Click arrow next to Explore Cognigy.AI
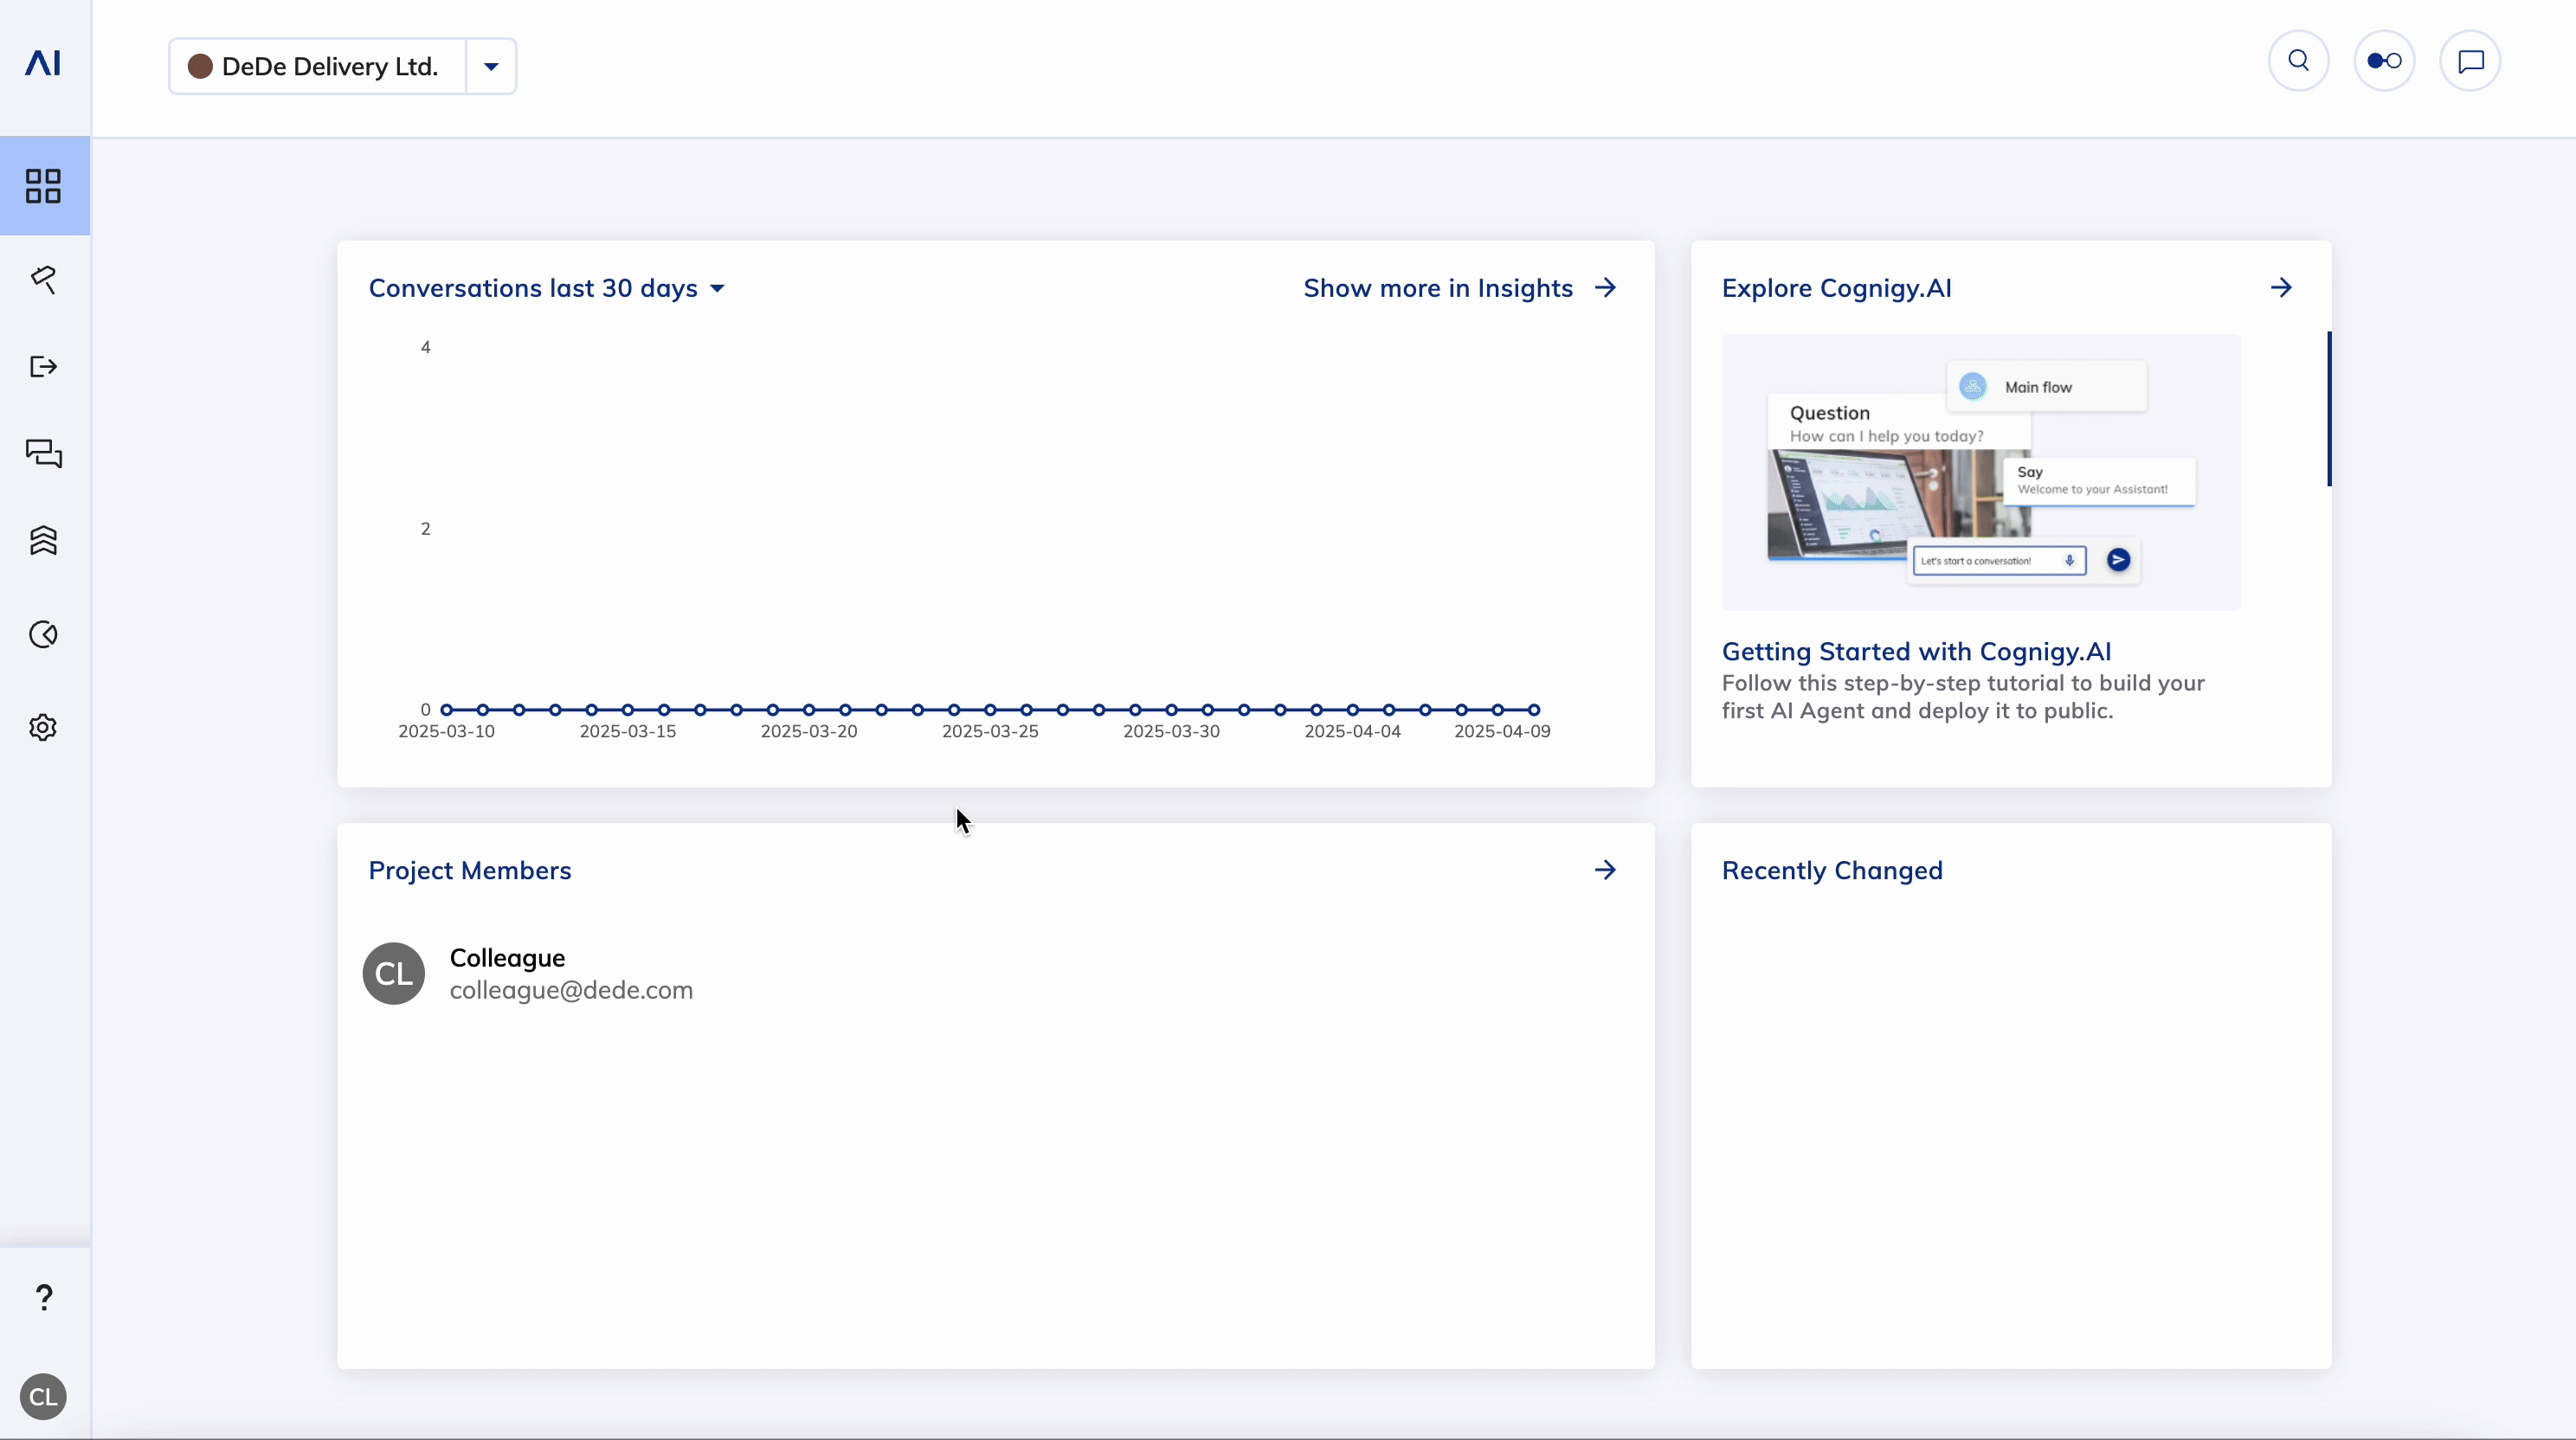The height and width of the screenshot is (1440, 2576). (x=2281, y=288)
